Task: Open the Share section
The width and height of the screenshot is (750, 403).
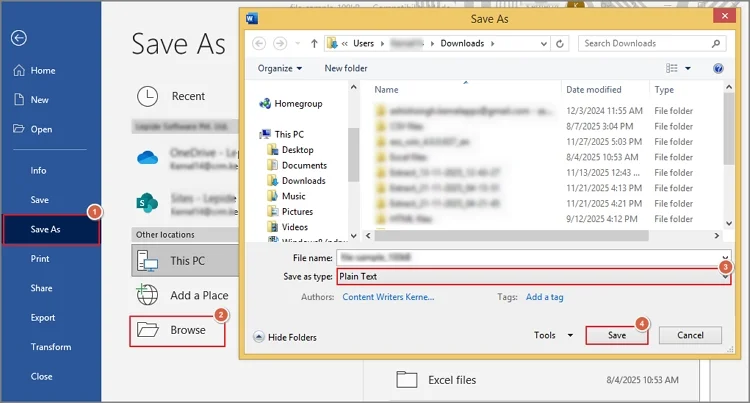Action: coord(41,288)
